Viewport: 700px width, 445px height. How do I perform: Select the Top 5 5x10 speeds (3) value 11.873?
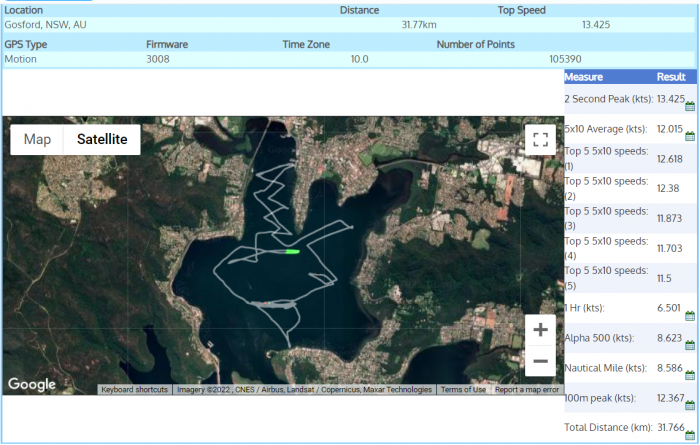(x=669, y=218)
